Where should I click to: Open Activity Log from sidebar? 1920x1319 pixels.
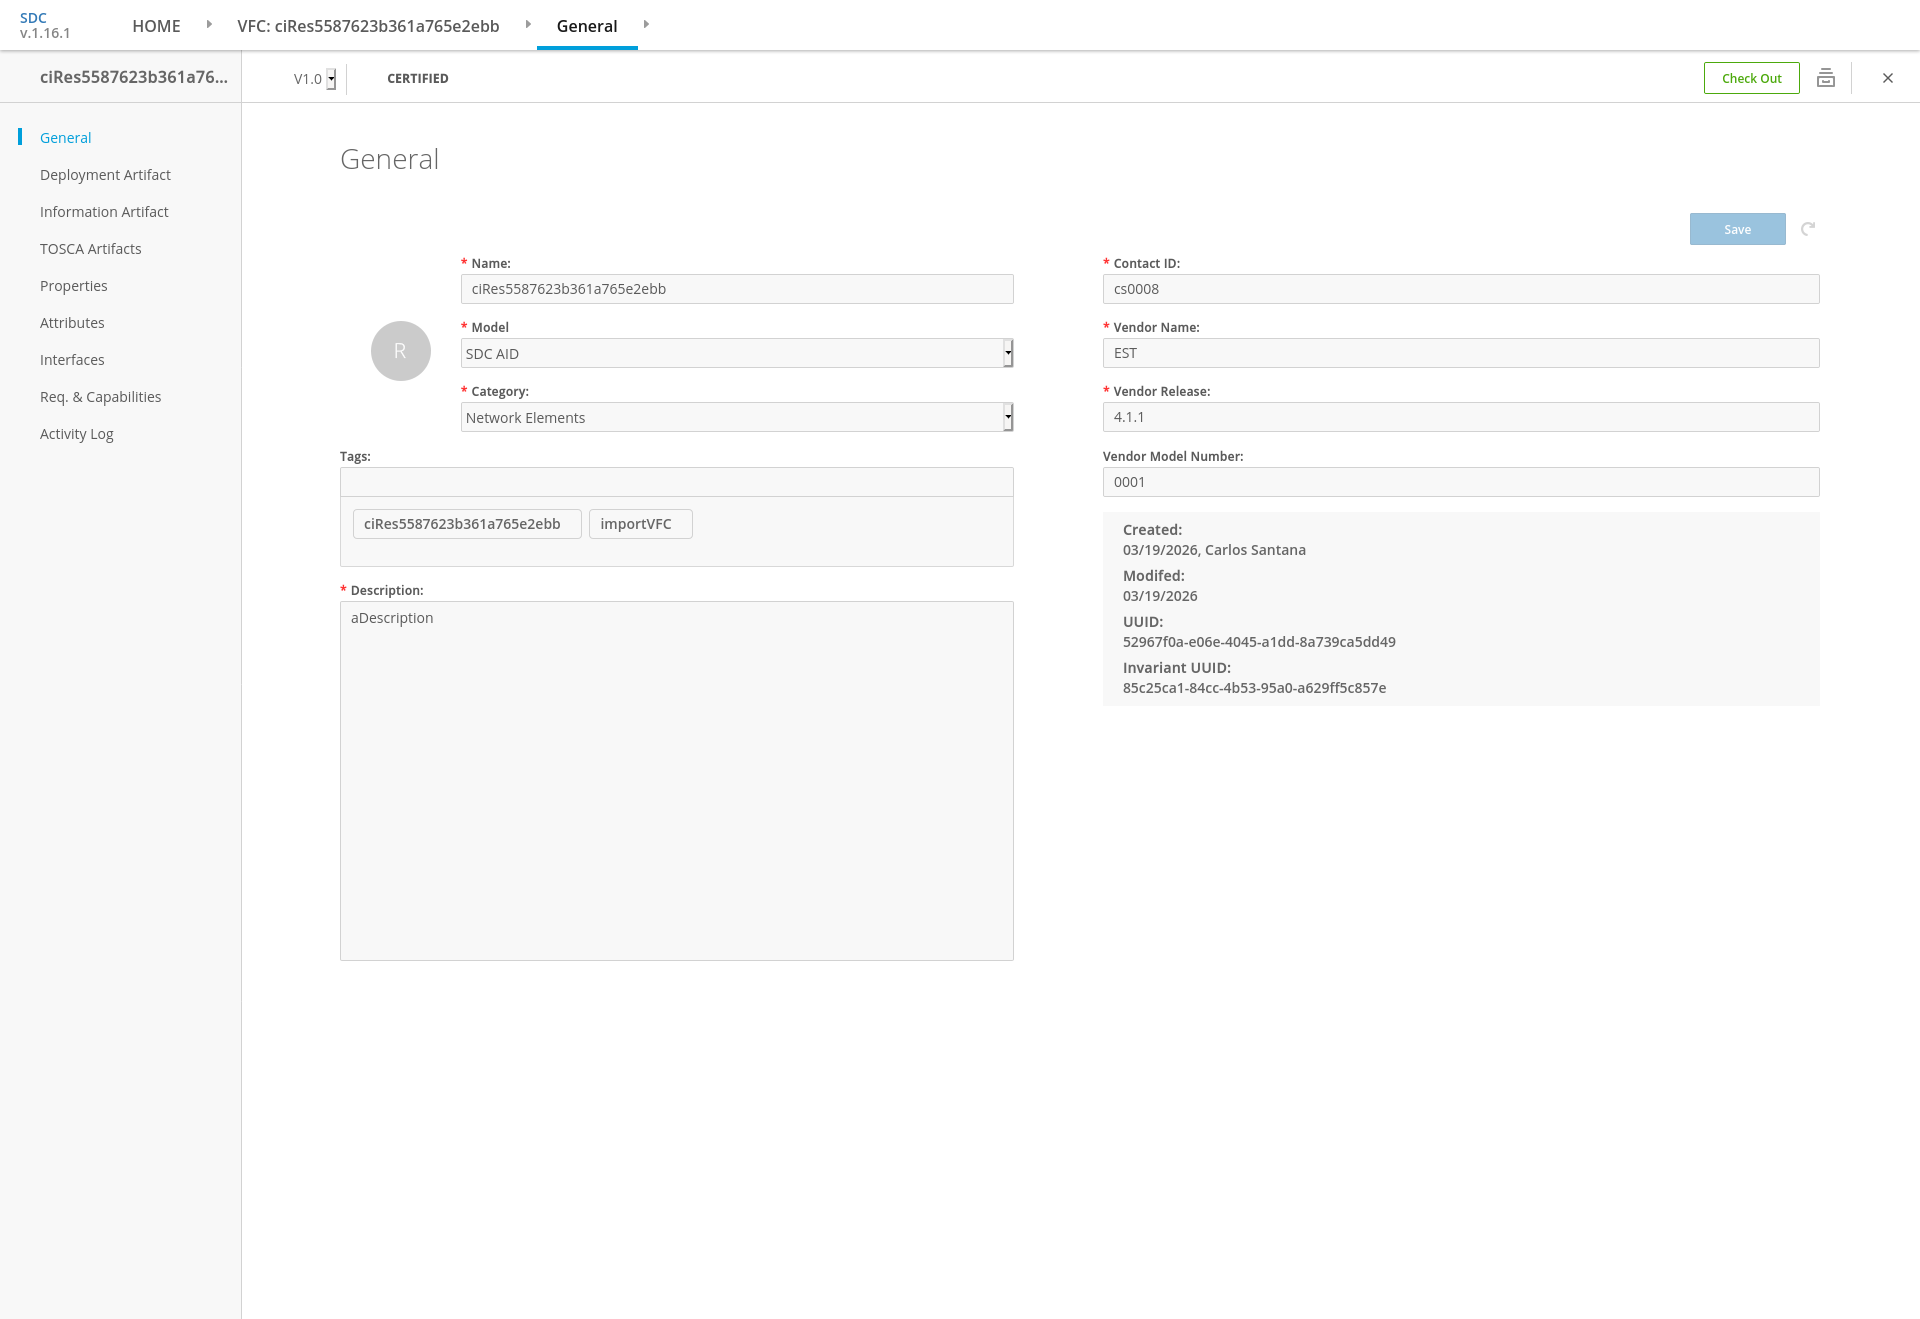tap(76, 434)
